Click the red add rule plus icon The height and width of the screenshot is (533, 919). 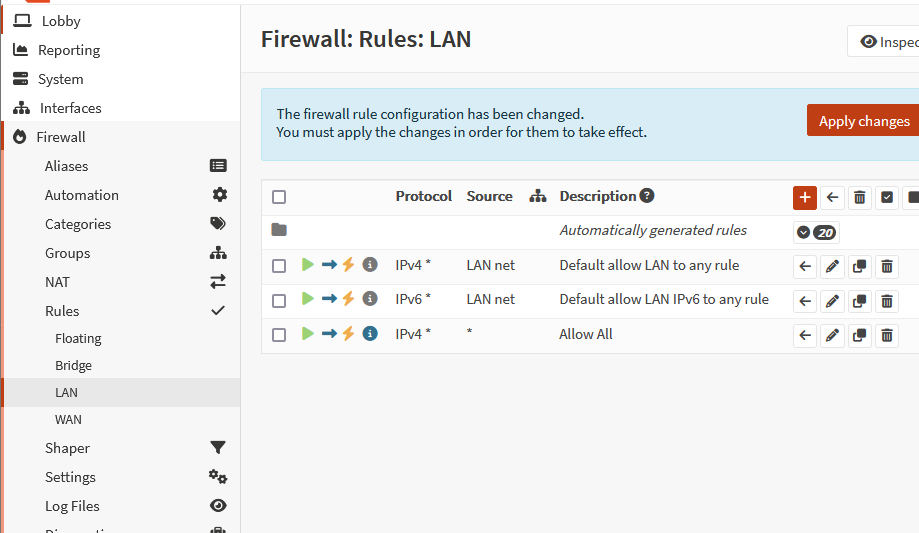[x=805, y=197]
